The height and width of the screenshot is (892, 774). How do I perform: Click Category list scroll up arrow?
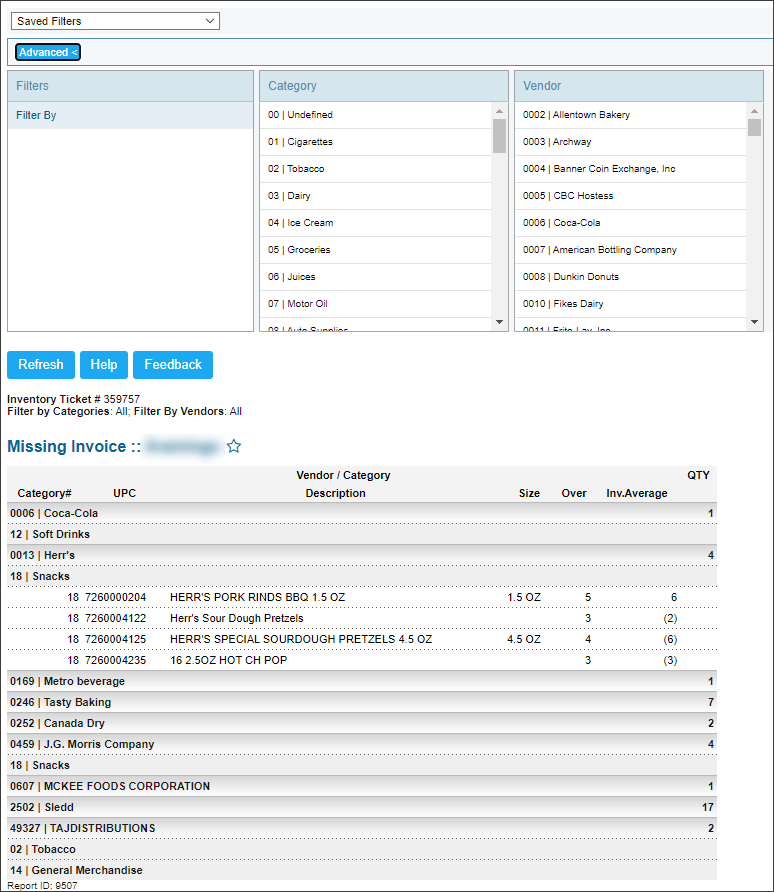click(x=499, y=112)
